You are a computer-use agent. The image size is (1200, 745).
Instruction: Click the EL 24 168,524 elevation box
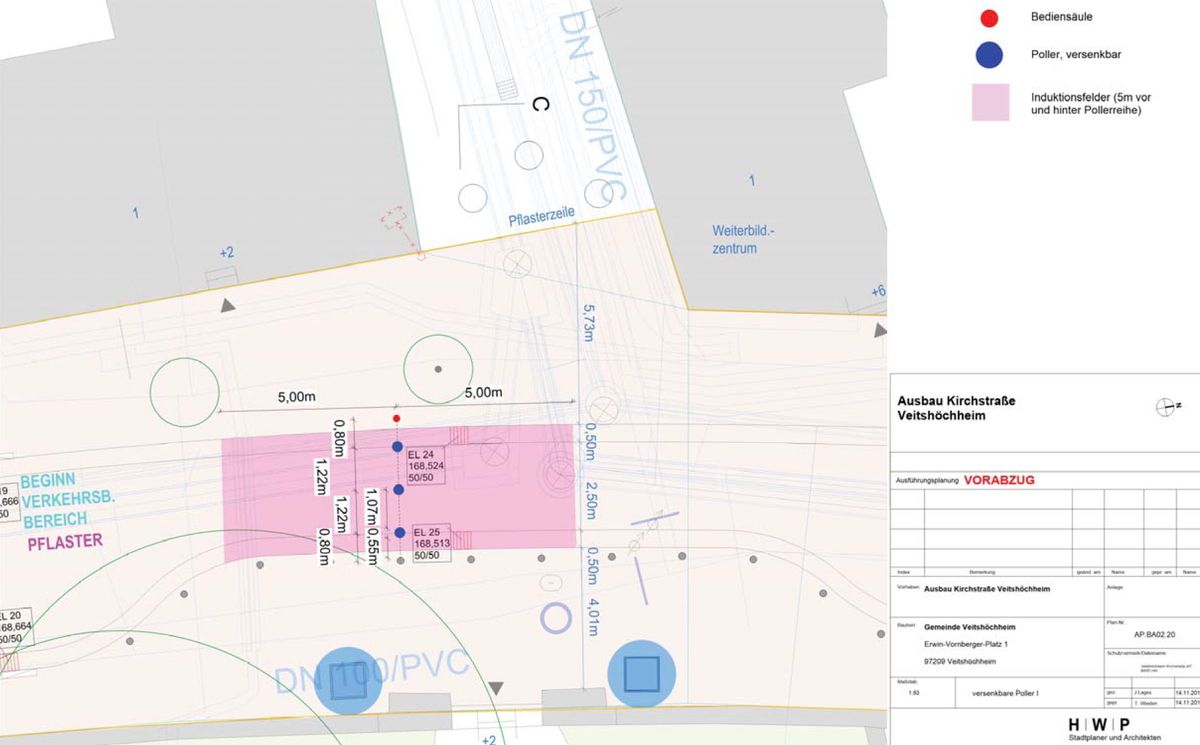click(x=427, y=466)
